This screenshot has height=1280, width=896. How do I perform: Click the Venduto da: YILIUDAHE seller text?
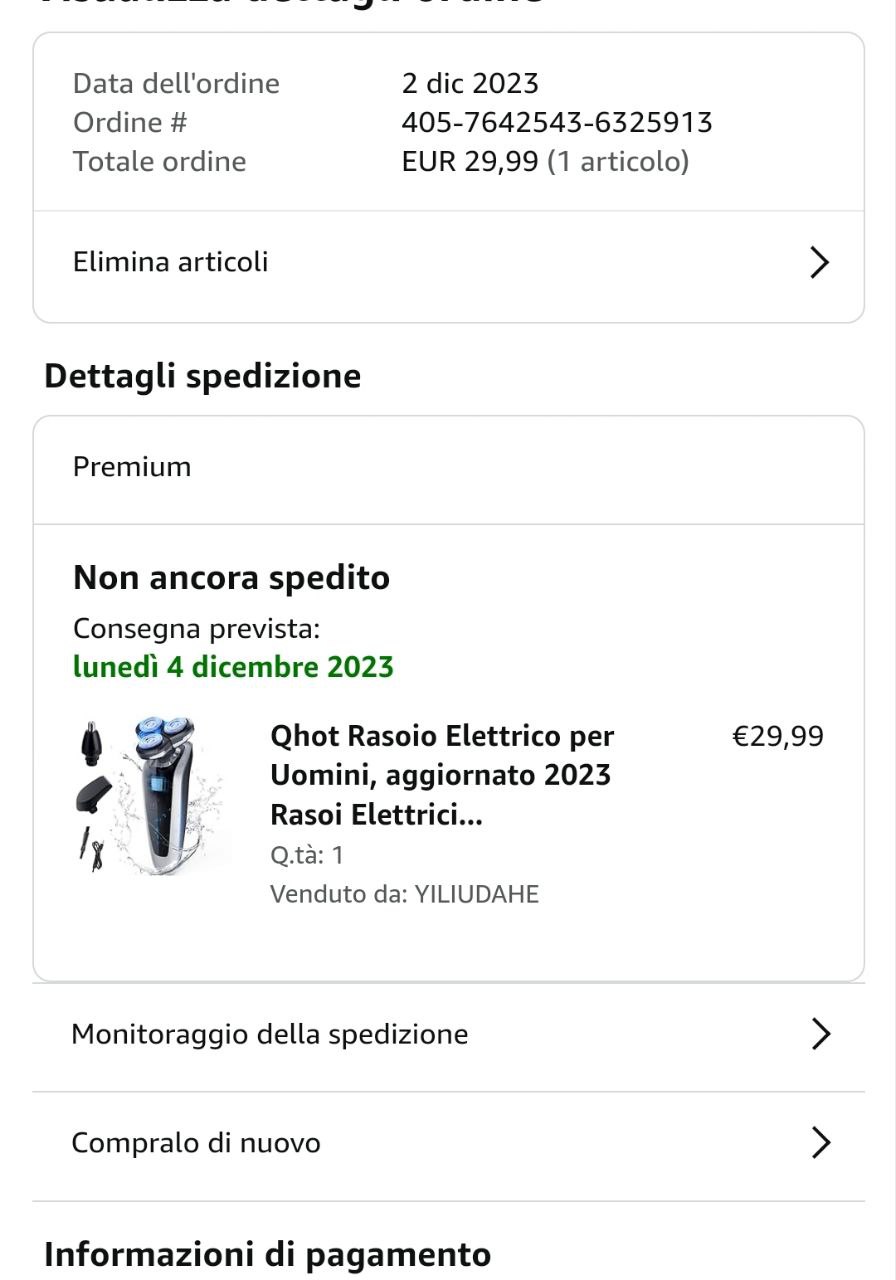404,894
